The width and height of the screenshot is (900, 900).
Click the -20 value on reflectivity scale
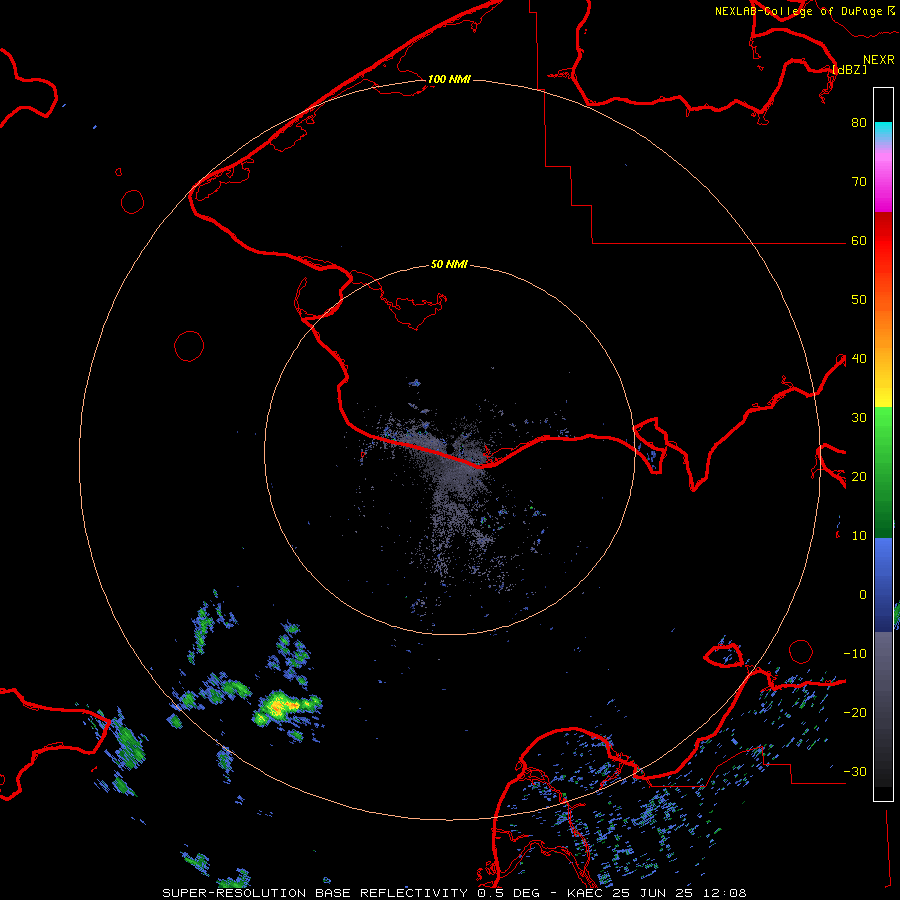tap(855, 712)
